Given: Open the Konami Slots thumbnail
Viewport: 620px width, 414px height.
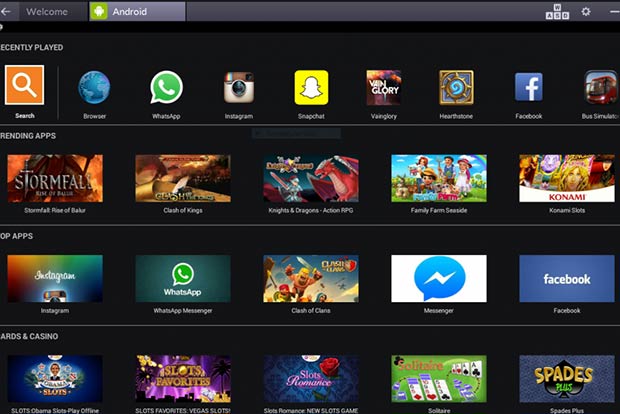Looking at the screenshot, I should (567, 178).
